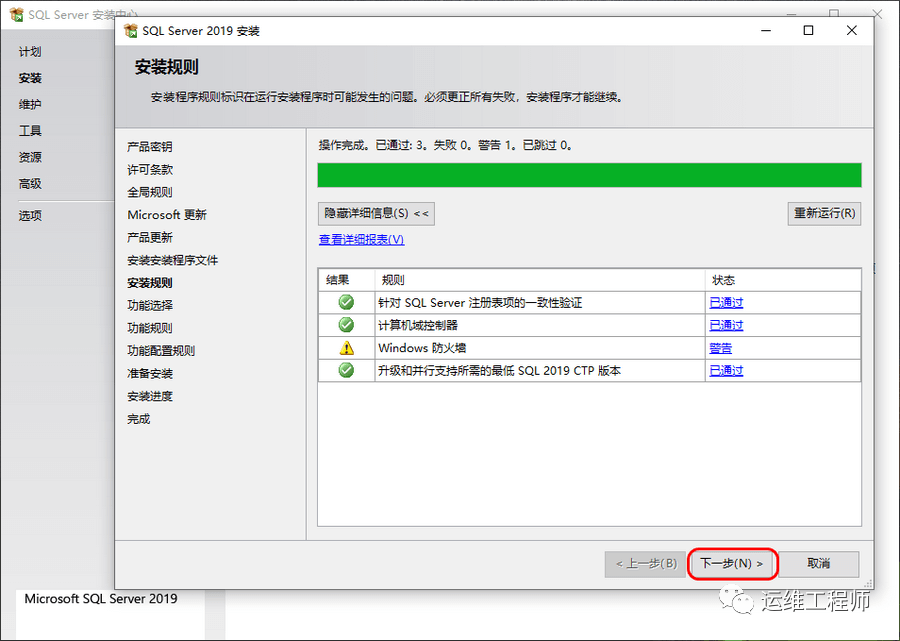Click the 产品密钥 step in wizard list

(x=150, y=147)
